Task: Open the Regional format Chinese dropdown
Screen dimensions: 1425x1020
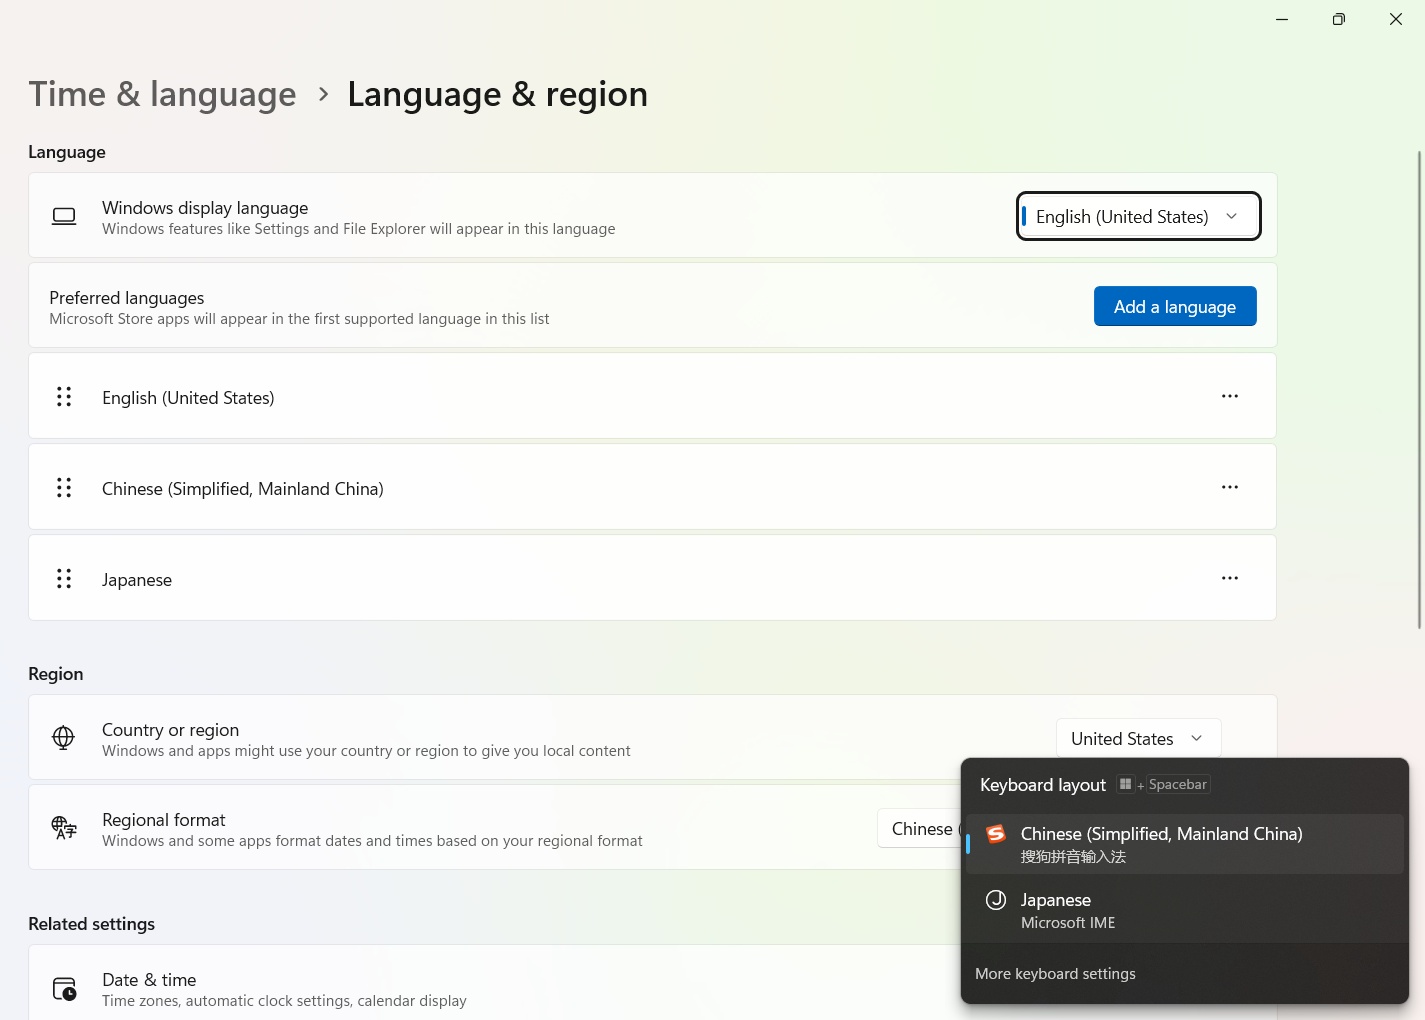Action: tap(919, 828)
